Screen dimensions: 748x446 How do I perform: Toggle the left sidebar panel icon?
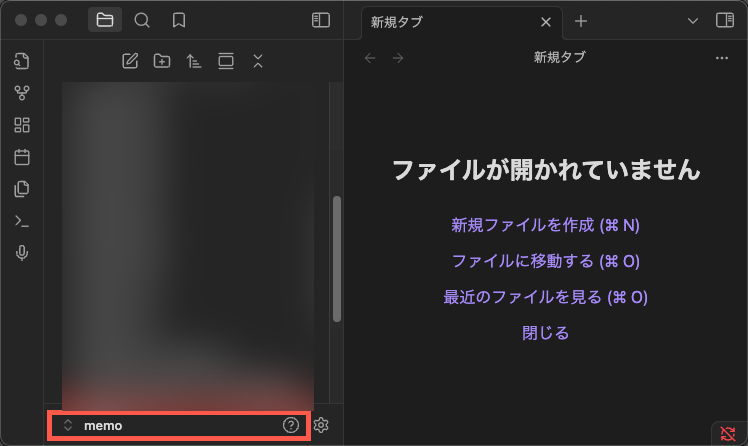[321, 20]
